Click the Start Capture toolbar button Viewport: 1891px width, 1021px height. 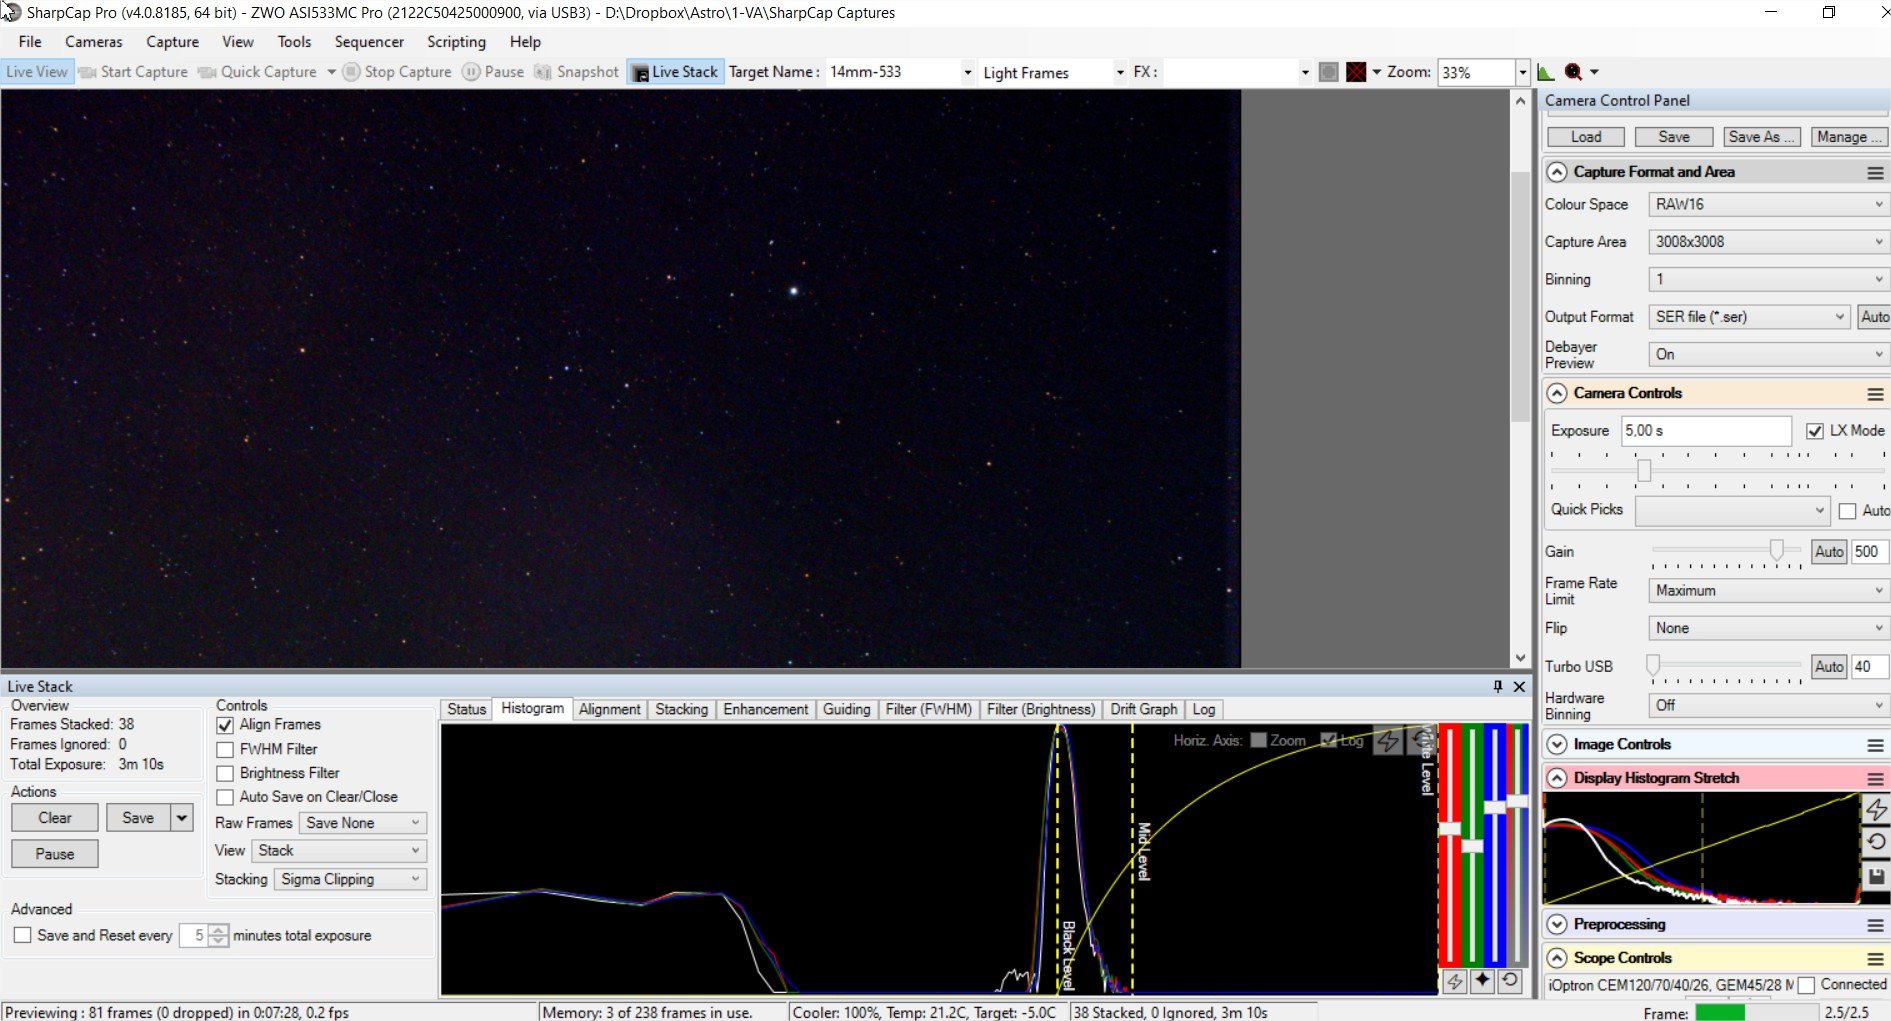(134, 72)
